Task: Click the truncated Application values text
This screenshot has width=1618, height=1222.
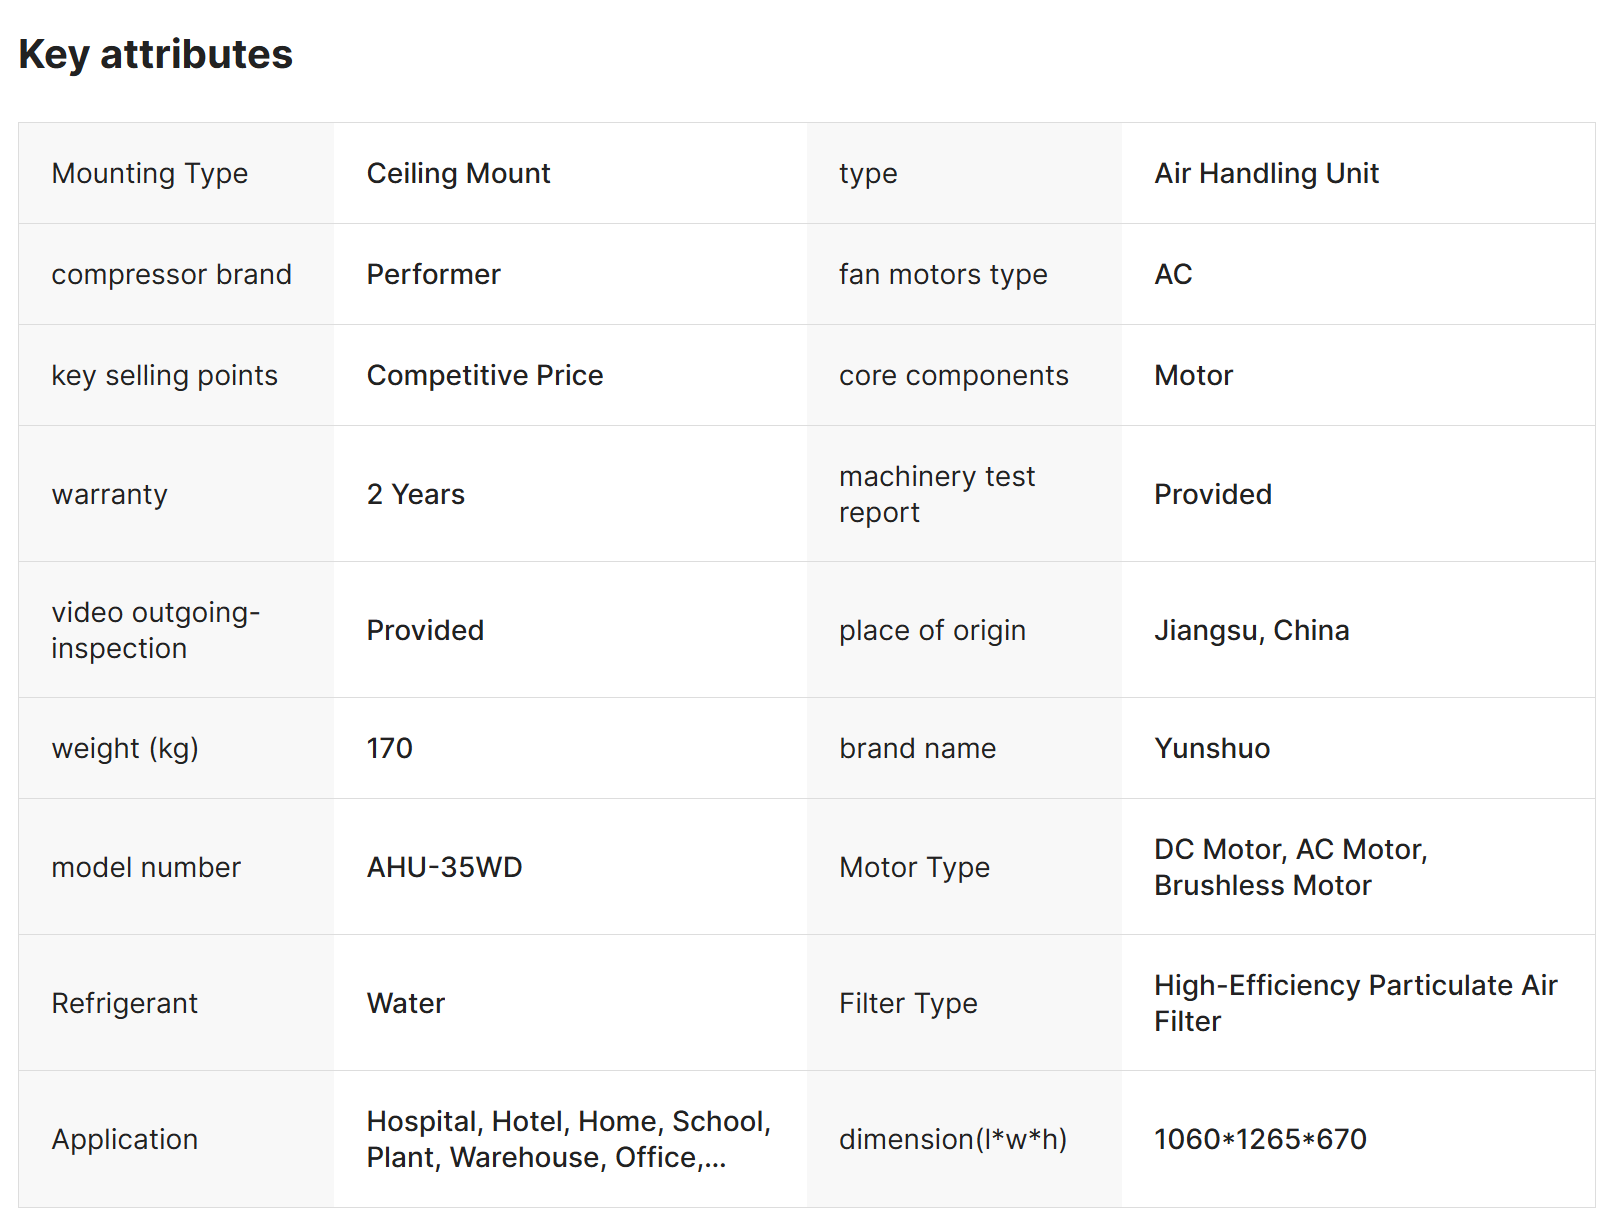Action: point(568,1139)
